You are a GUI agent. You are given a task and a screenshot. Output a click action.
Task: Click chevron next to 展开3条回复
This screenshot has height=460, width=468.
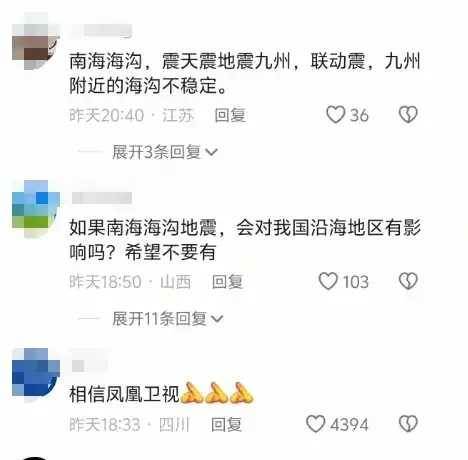[x=211, y=153]
